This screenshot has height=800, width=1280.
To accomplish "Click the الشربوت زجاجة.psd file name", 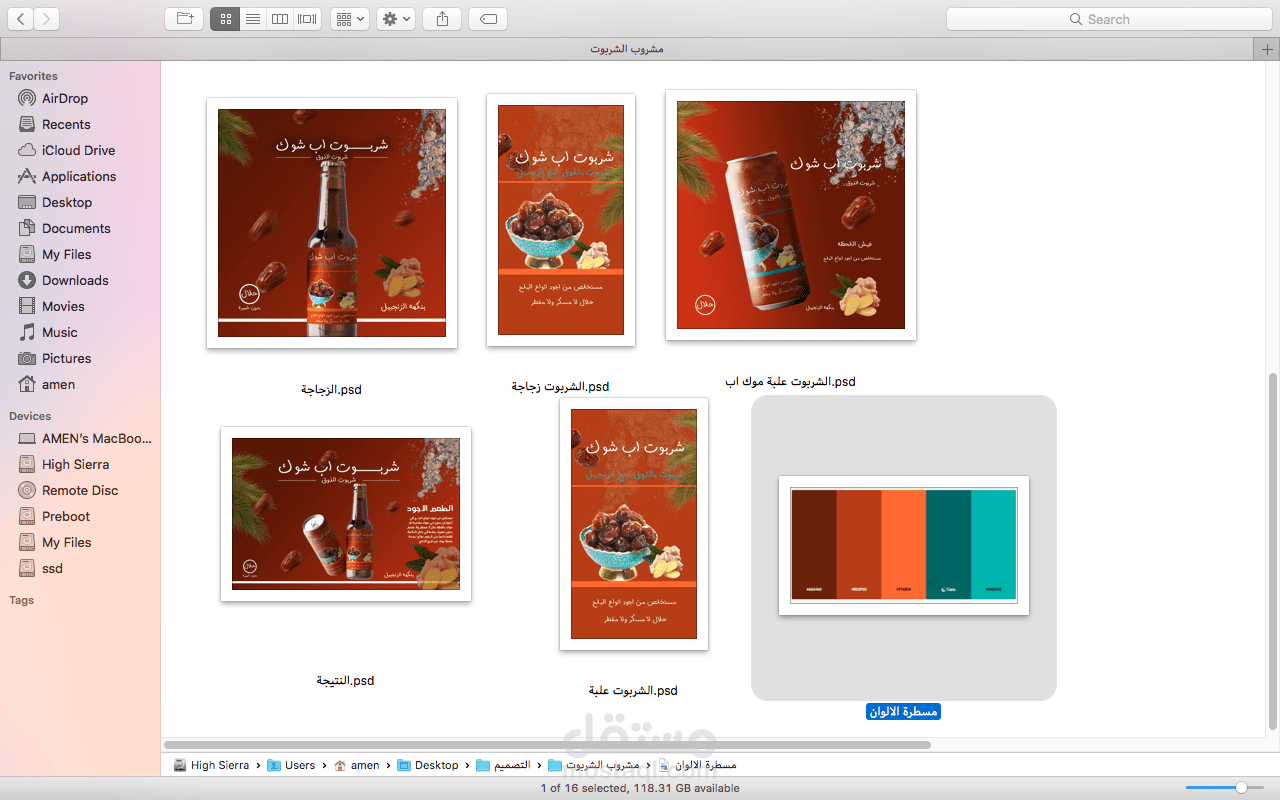I will [560, 387].
